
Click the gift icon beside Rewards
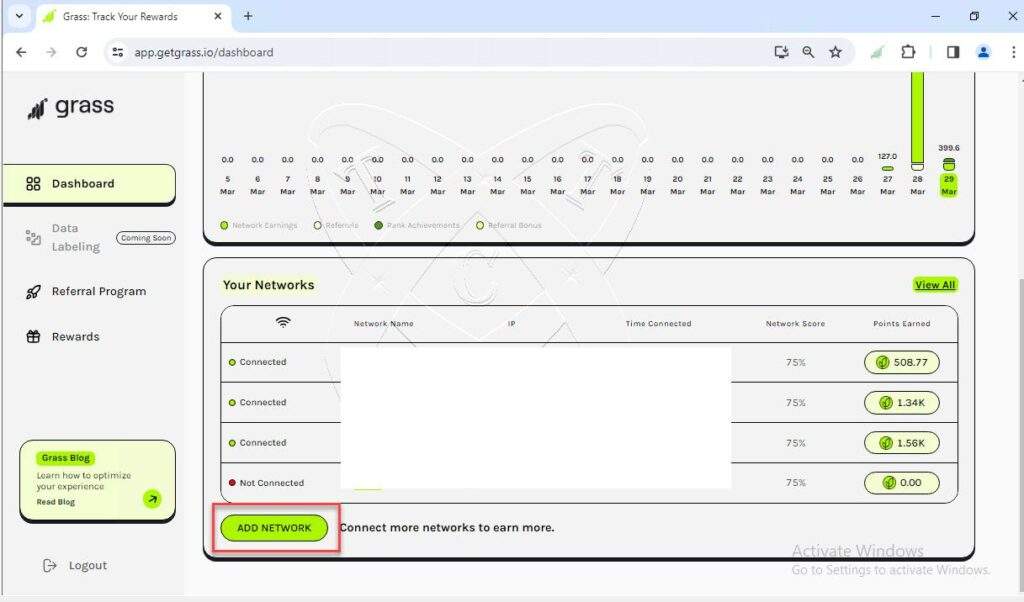33,337
